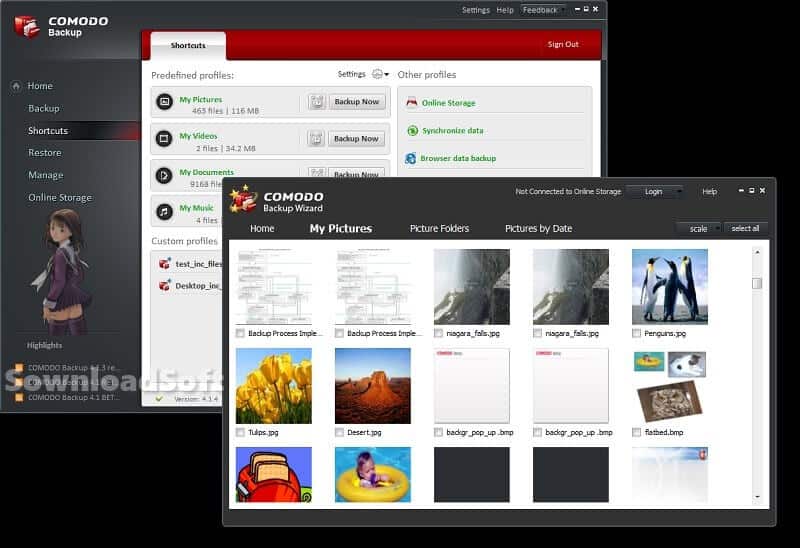Select the flatbed.bmp thumbnail
This screenshot has width=800, height=548.
670,386
